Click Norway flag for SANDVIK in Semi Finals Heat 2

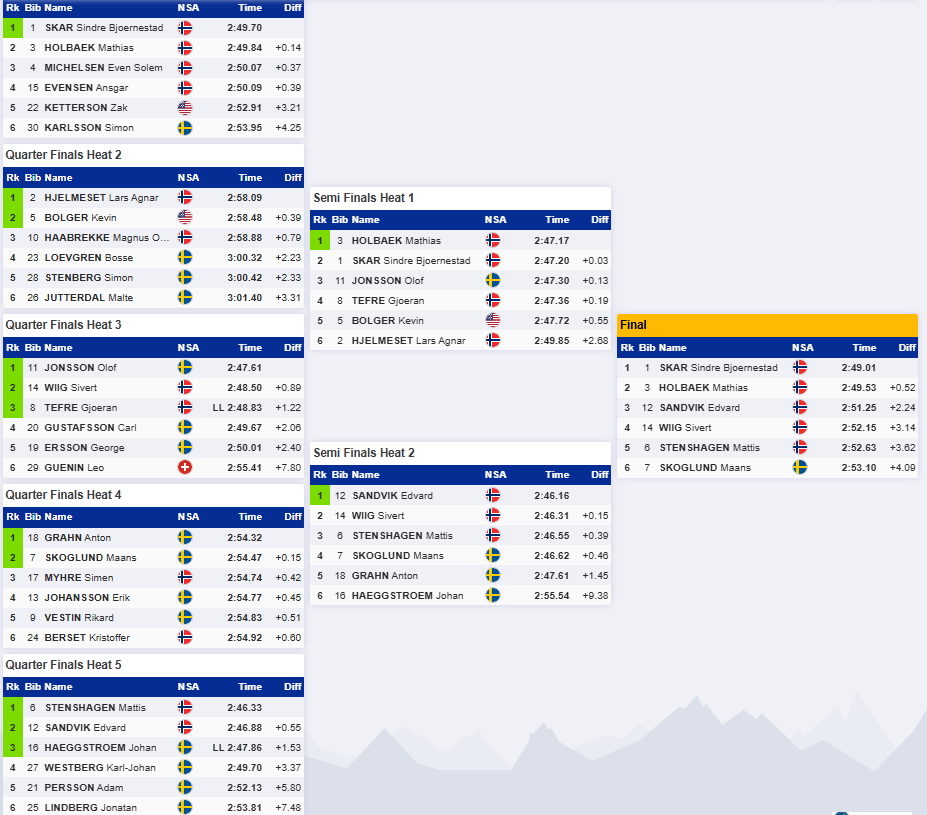(x=492, y=495)
